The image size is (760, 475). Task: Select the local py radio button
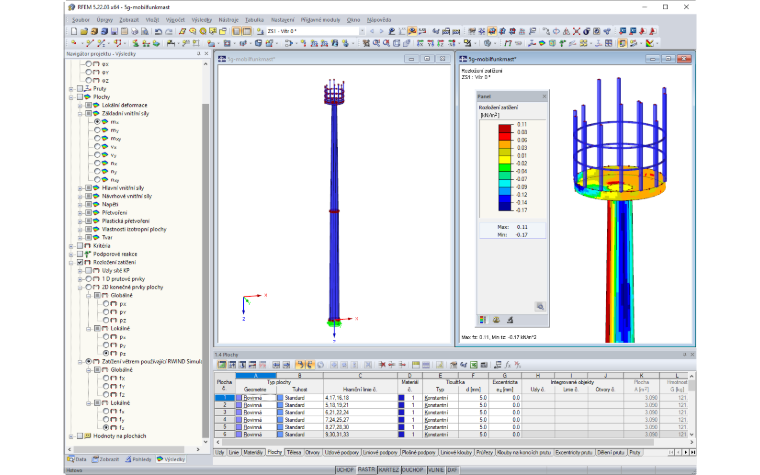click(106, 345)
